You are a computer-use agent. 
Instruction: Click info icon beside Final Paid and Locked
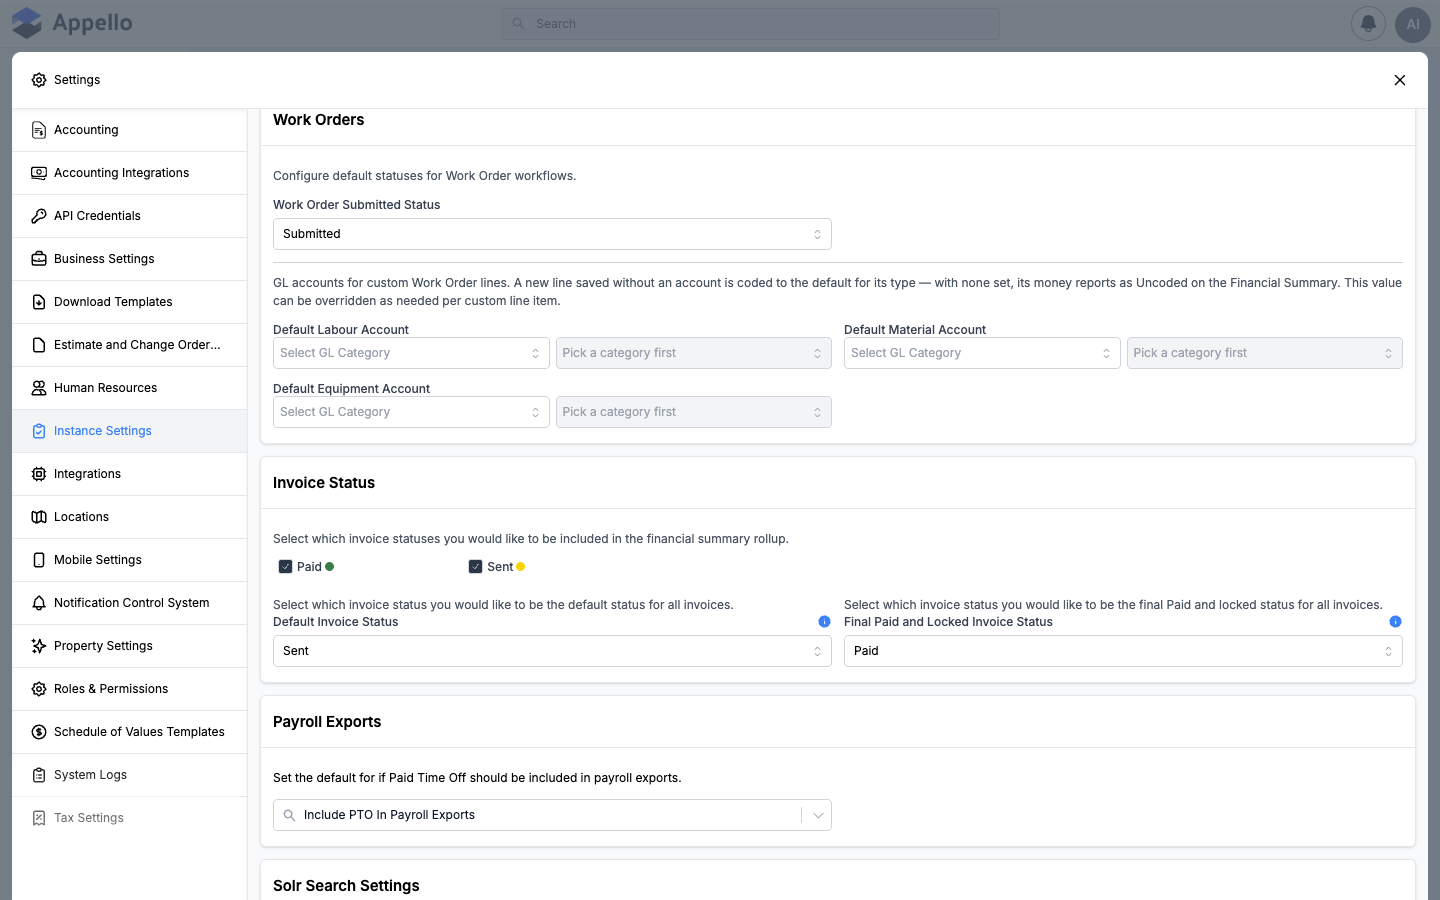point(1395,622)
